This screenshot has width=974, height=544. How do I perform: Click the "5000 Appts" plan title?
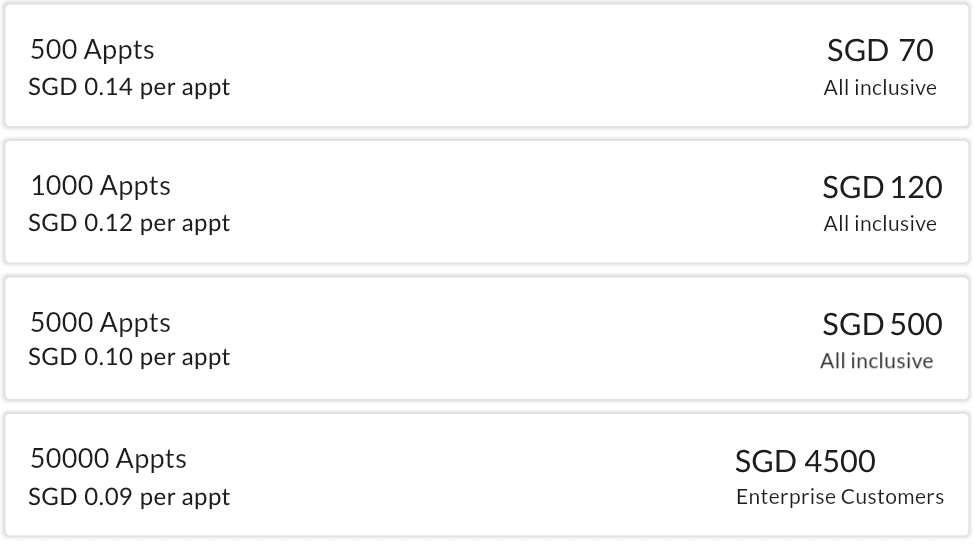click(100, 323)
